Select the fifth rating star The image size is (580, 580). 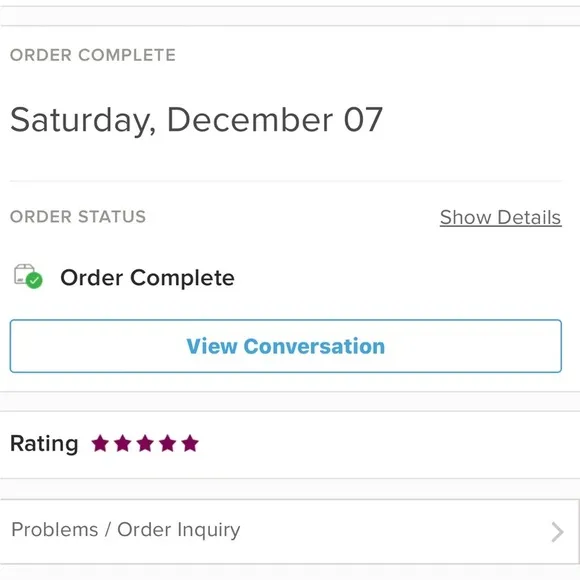tap(190, 443)
